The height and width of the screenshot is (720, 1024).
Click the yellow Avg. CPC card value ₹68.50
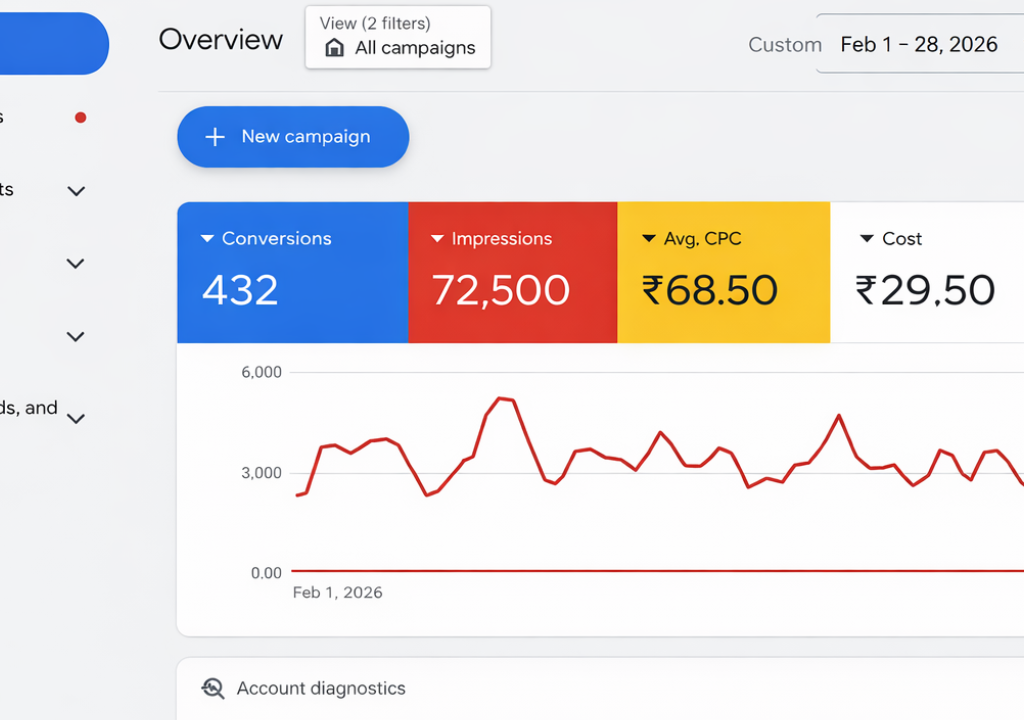(709, 291)
